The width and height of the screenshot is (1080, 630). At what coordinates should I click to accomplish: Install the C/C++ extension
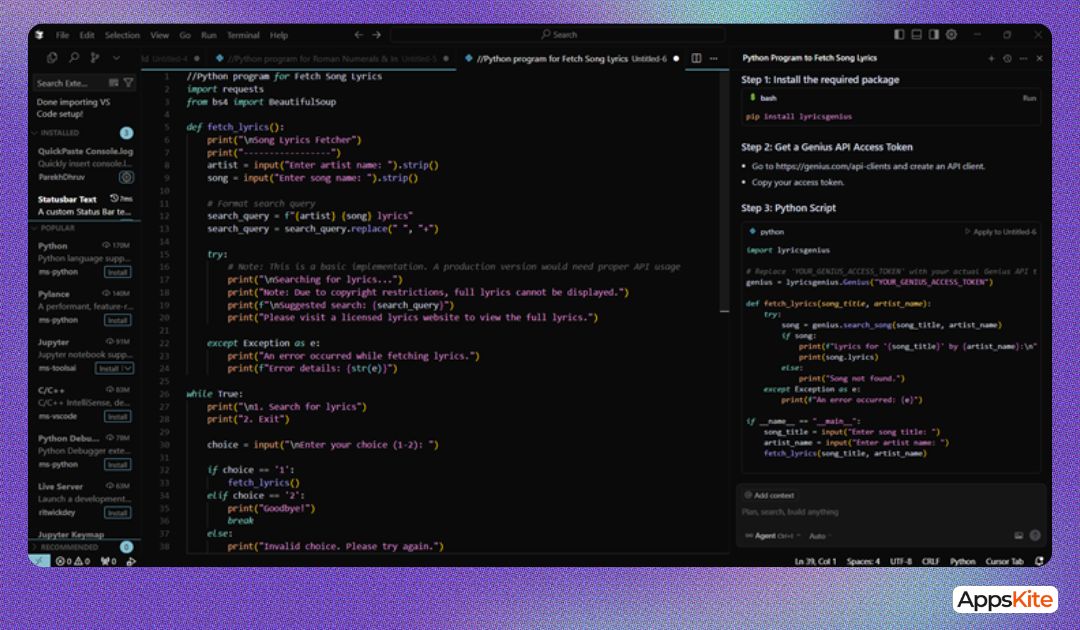117,417
